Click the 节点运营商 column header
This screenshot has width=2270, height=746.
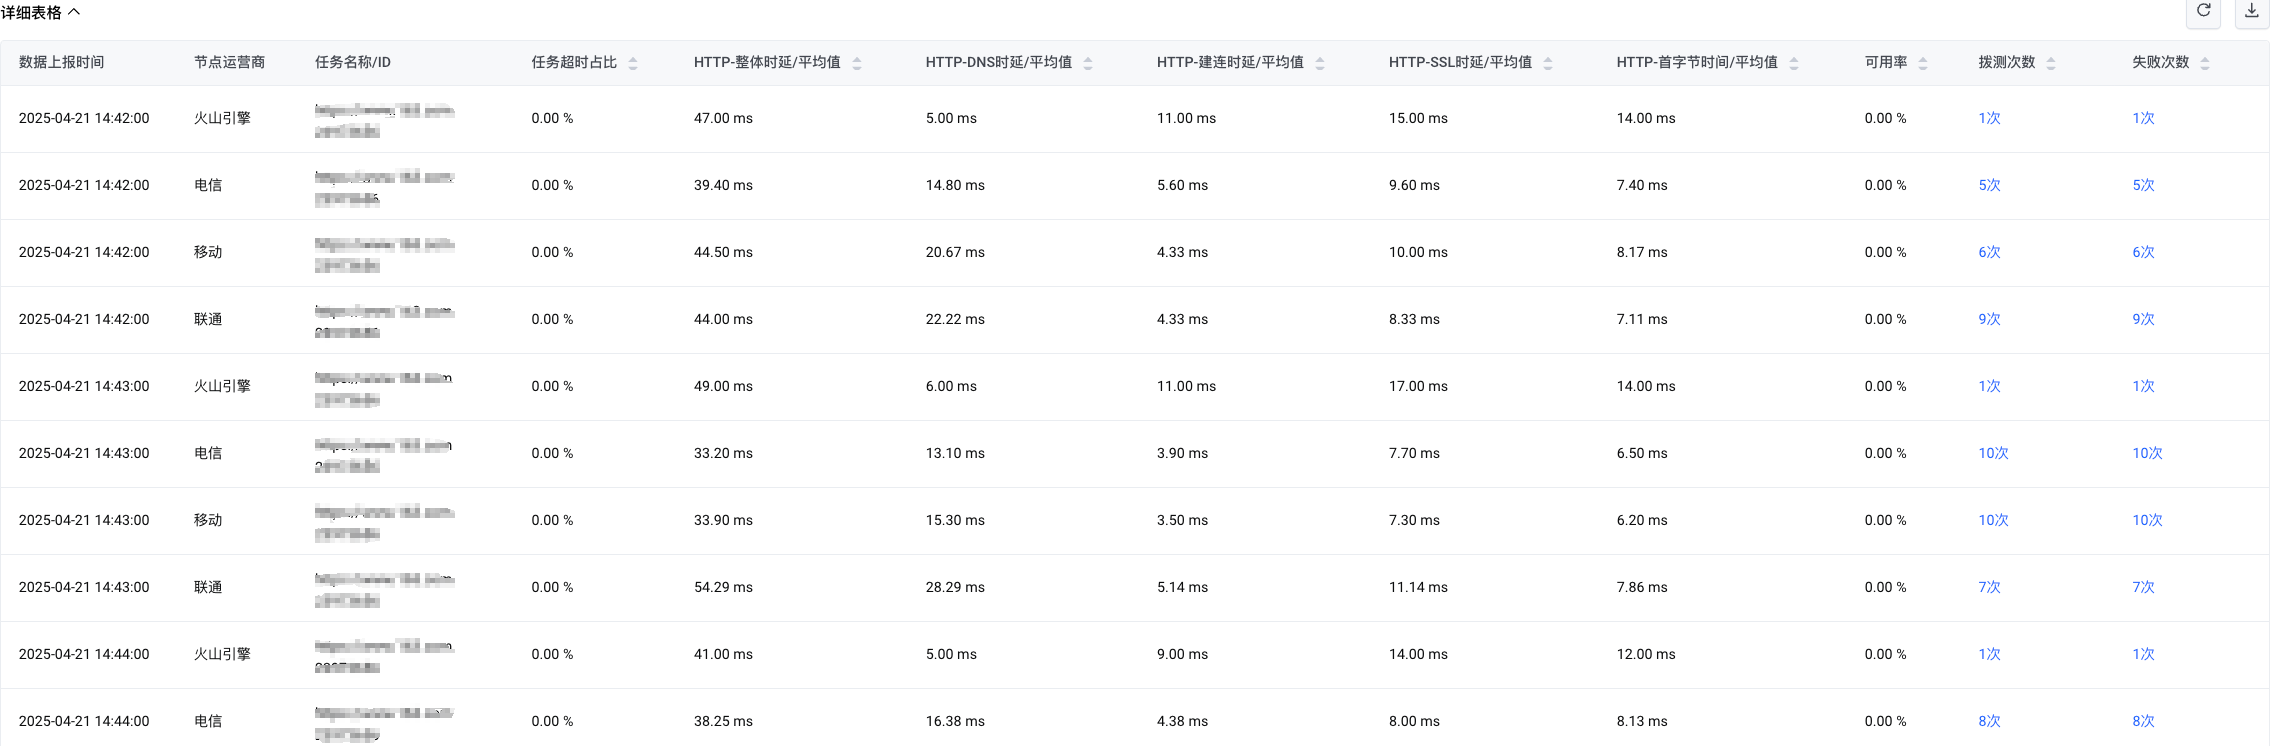pyautogui.click(x=229, y=62)
